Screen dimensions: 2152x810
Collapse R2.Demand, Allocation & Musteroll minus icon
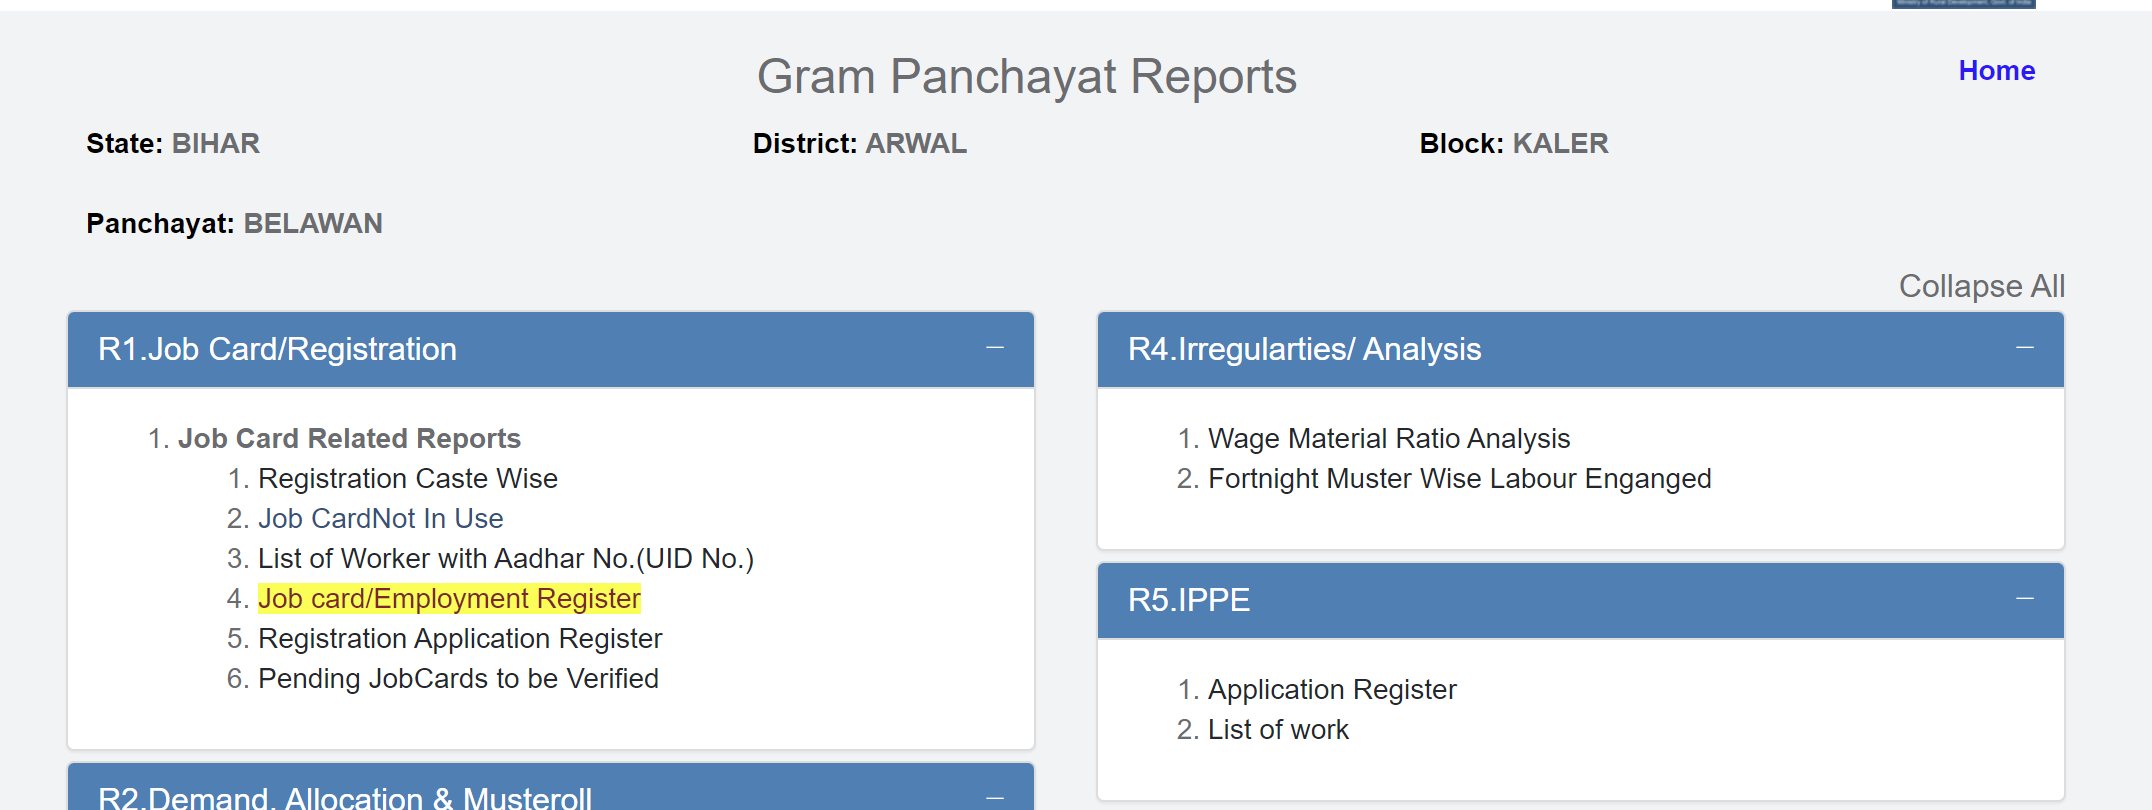pos(994,797)
